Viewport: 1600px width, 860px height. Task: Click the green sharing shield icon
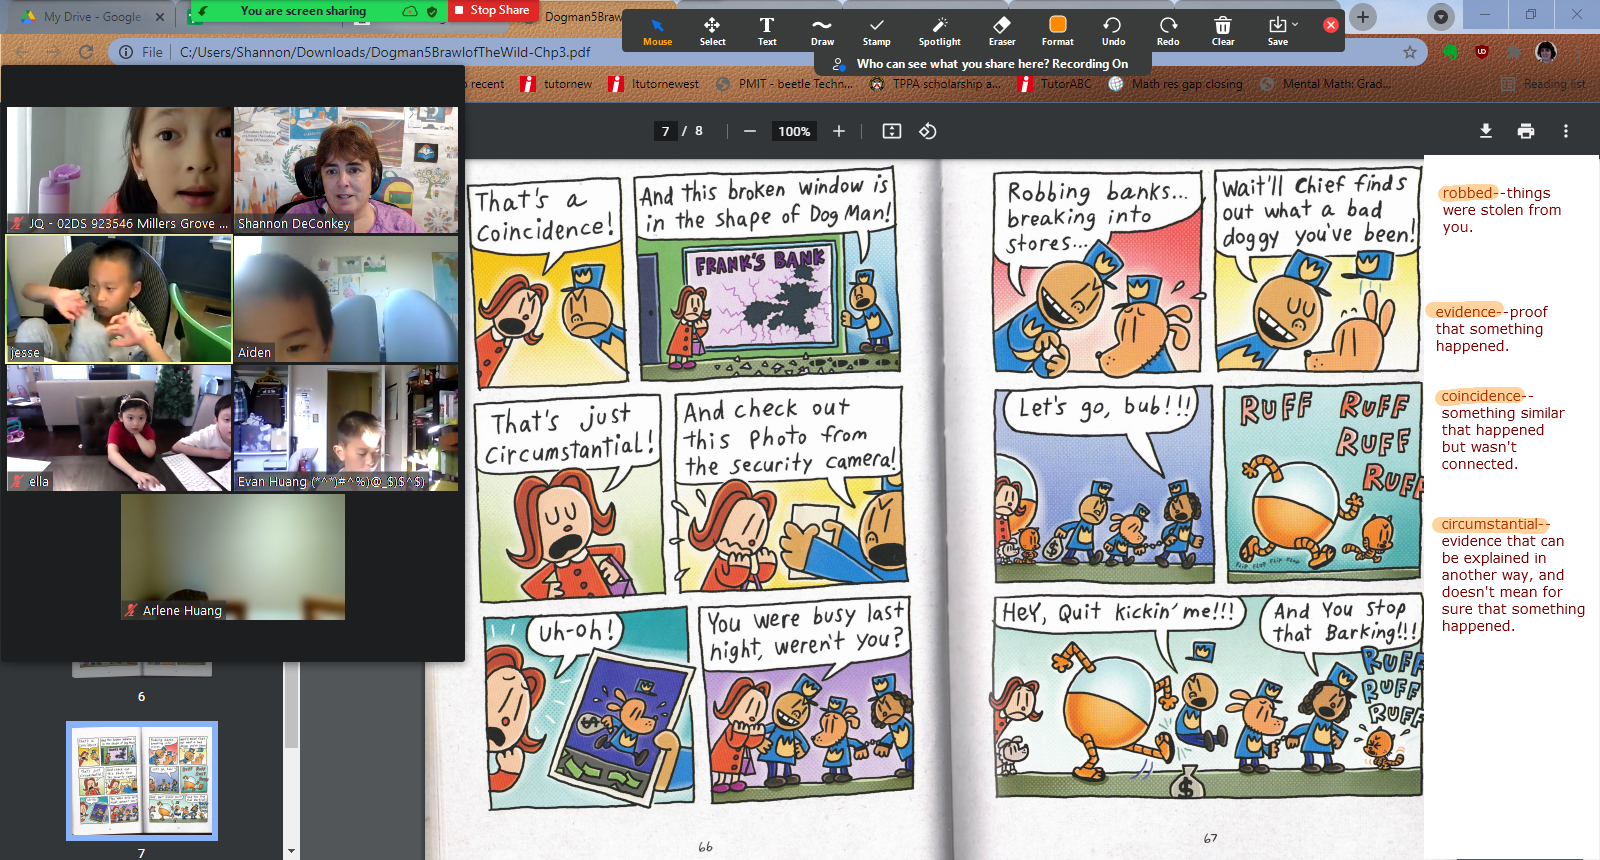(x=432, y=11)
